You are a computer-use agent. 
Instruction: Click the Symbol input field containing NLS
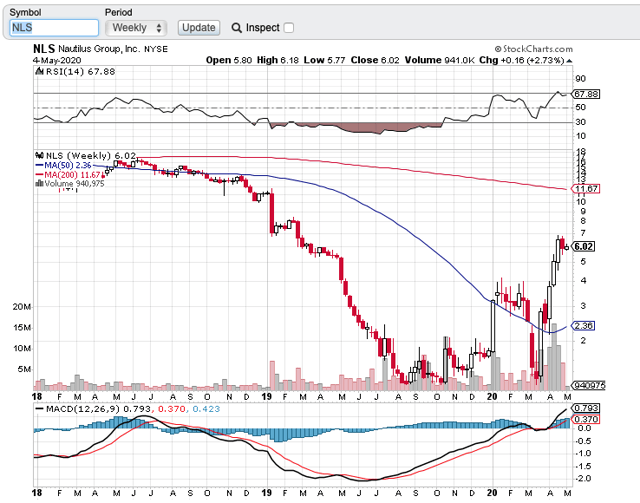click(54, 28)
